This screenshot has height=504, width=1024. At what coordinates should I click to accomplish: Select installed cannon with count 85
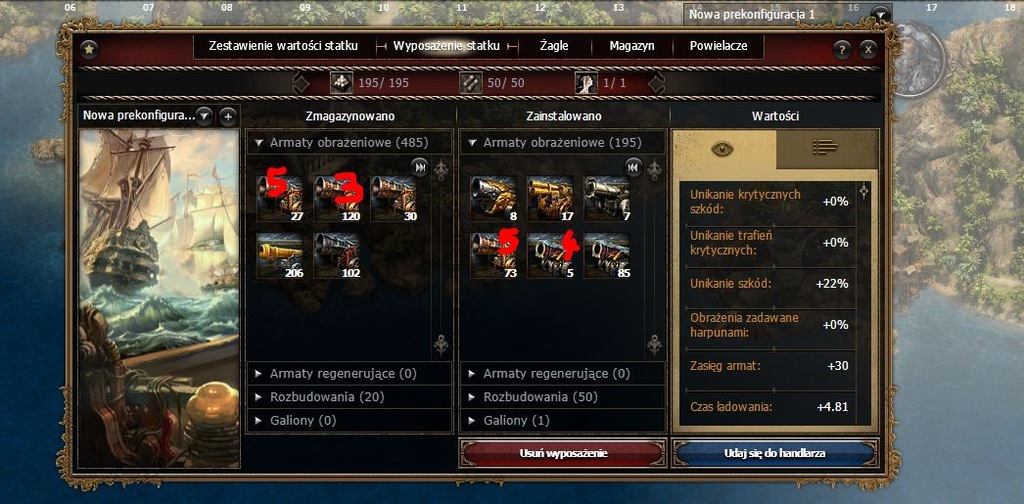pos(607,255)
